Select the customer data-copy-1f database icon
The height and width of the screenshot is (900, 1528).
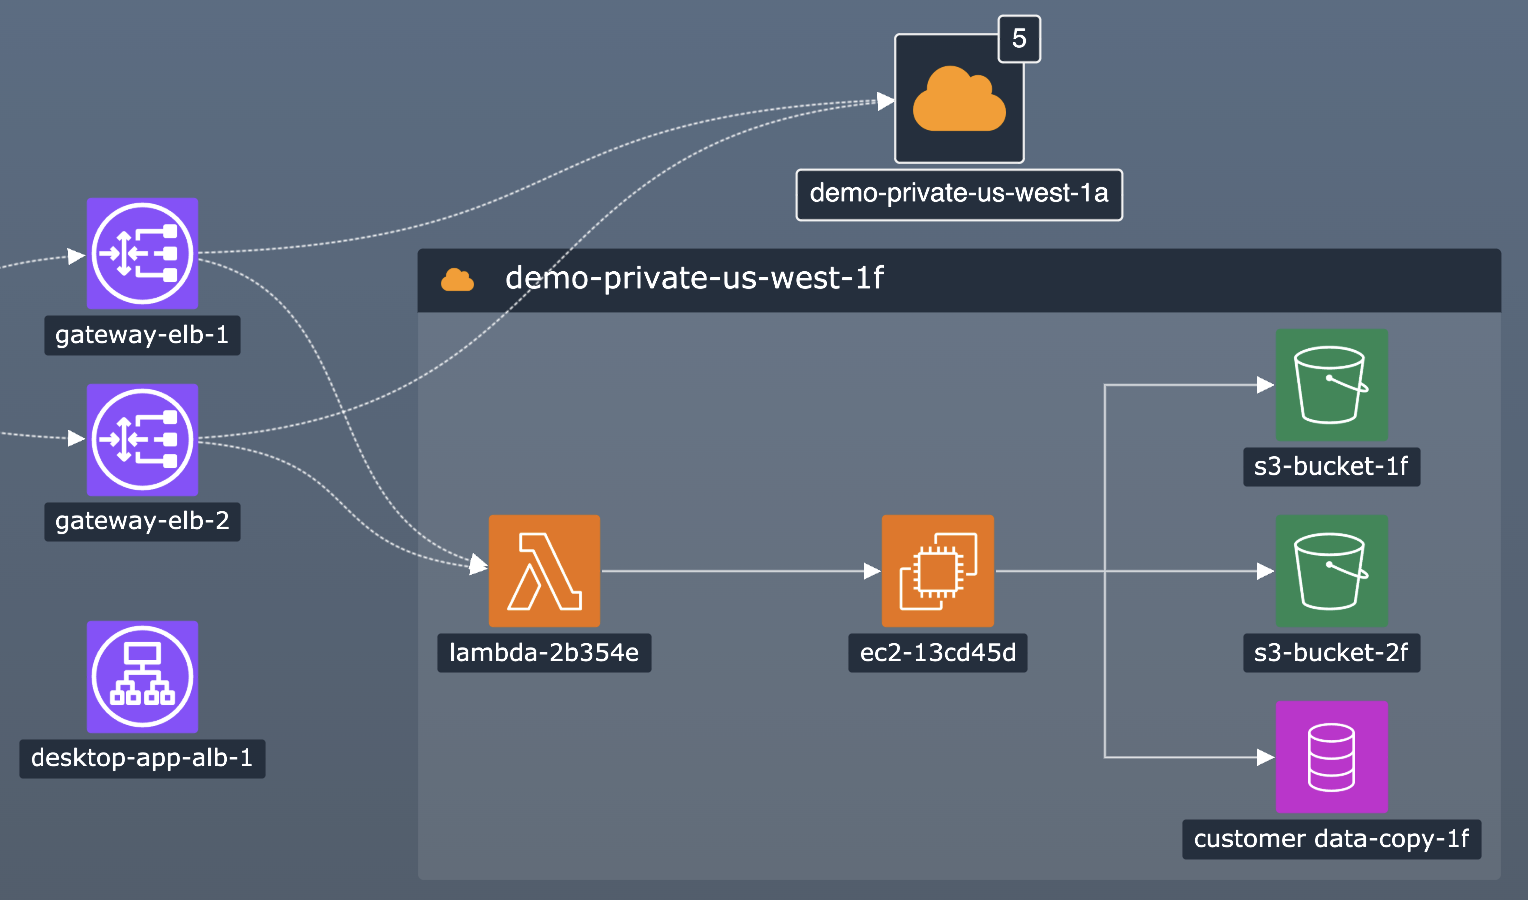pyautogui.click(x=1331, y=757)
